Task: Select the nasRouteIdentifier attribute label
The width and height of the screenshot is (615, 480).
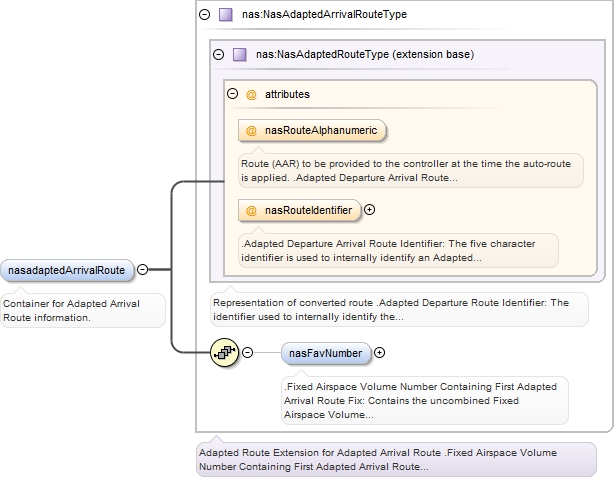Action: 307,210
